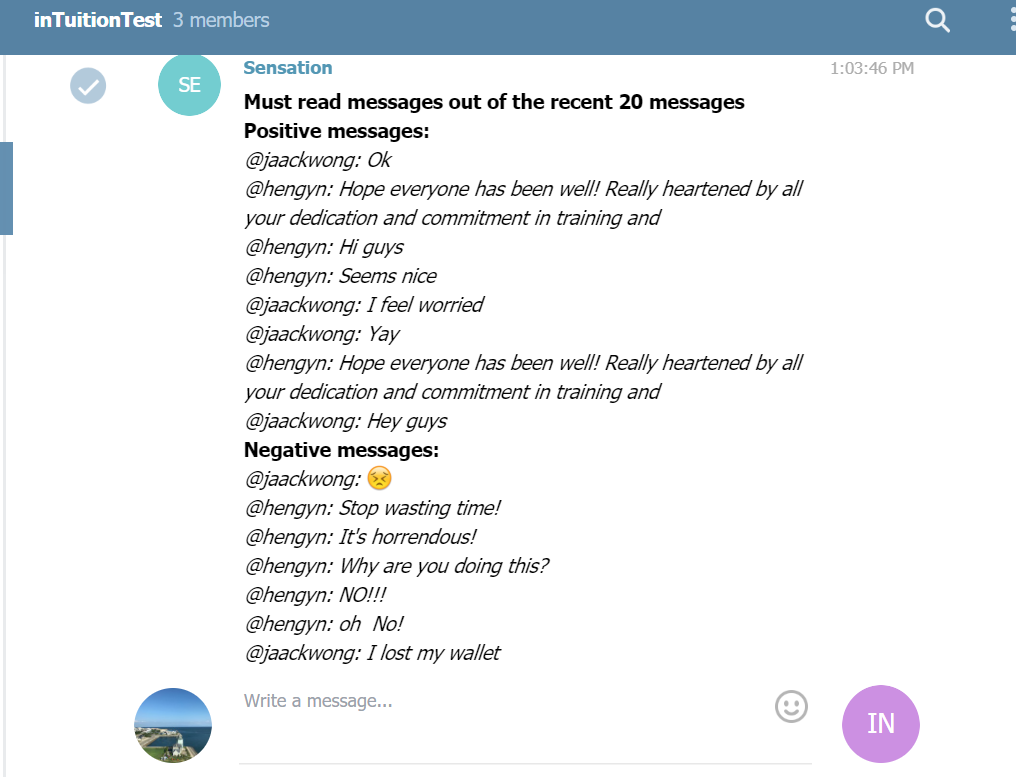Open @hengyn mention before Stop wasting time
Image resolution: width=1016 pixels, height=777 pixels.
pyautogui.click(x=289, y=508)
